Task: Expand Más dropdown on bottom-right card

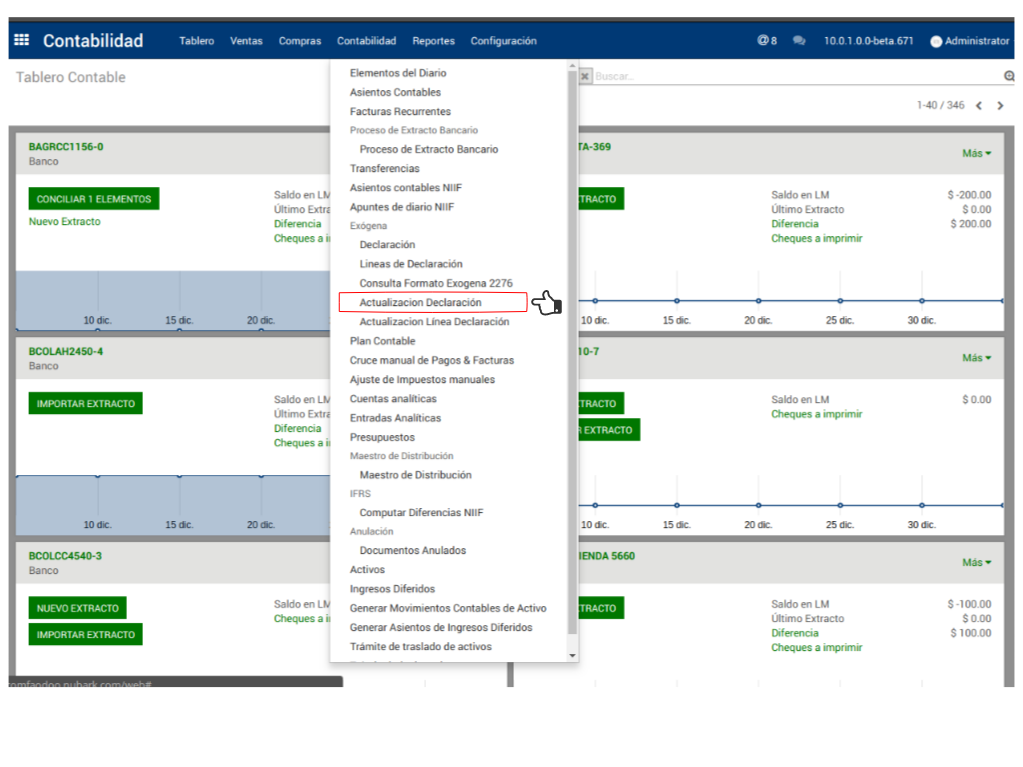Action: (976, 563)
